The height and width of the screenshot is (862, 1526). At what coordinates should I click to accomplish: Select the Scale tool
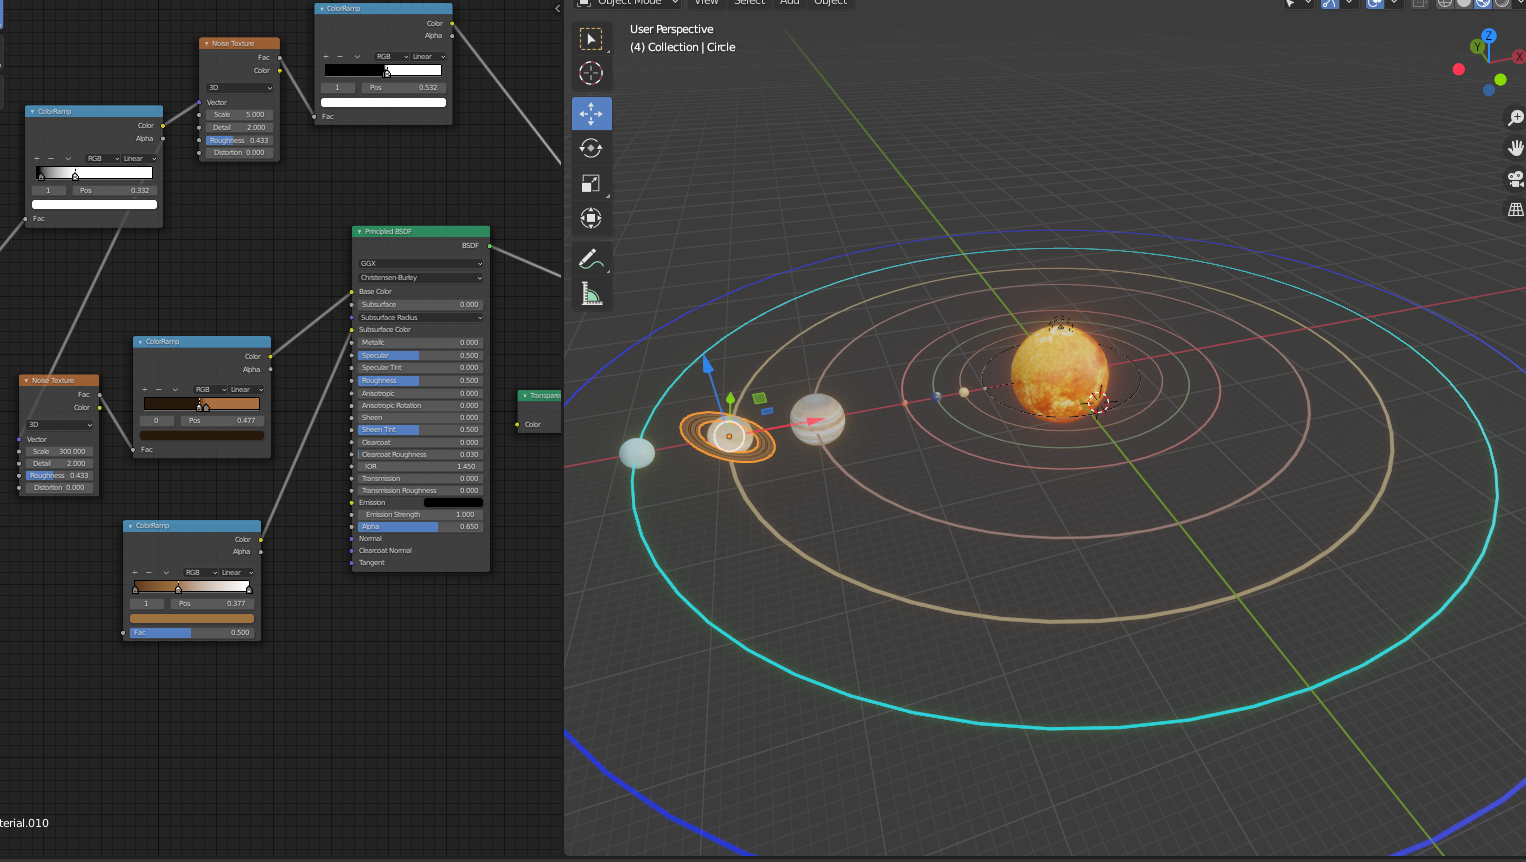pyautogui.click(x=591, y=183)
